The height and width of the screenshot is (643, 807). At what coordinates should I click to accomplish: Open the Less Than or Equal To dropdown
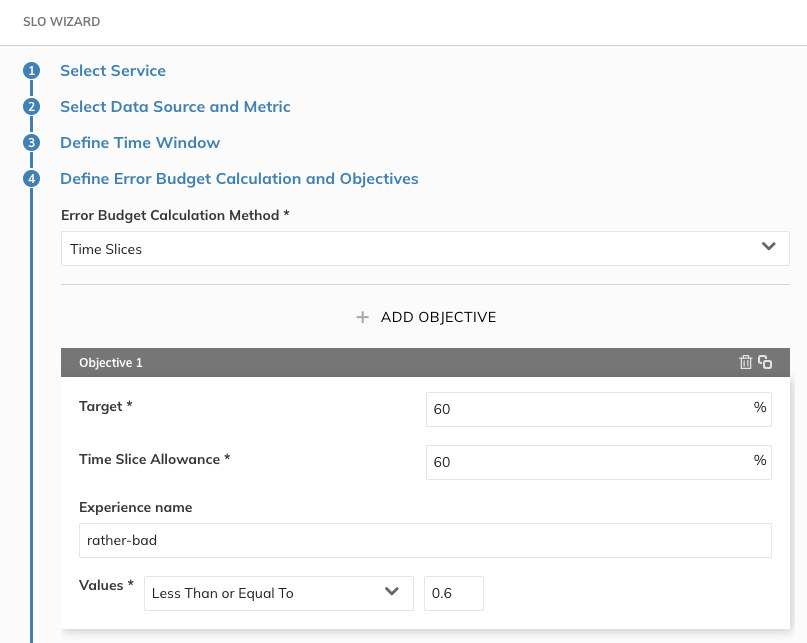pos(392,592)
